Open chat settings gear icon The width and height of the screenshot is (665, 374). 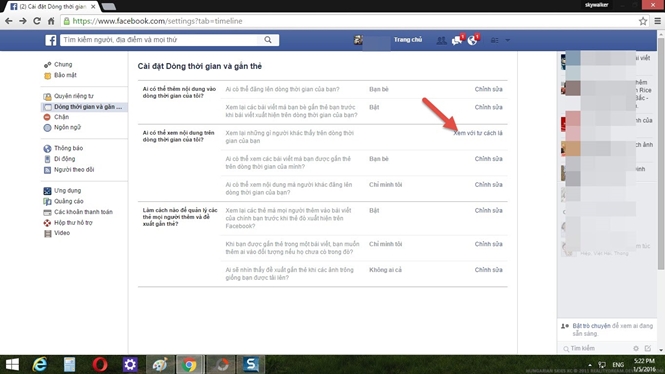(x=636, y=348)
